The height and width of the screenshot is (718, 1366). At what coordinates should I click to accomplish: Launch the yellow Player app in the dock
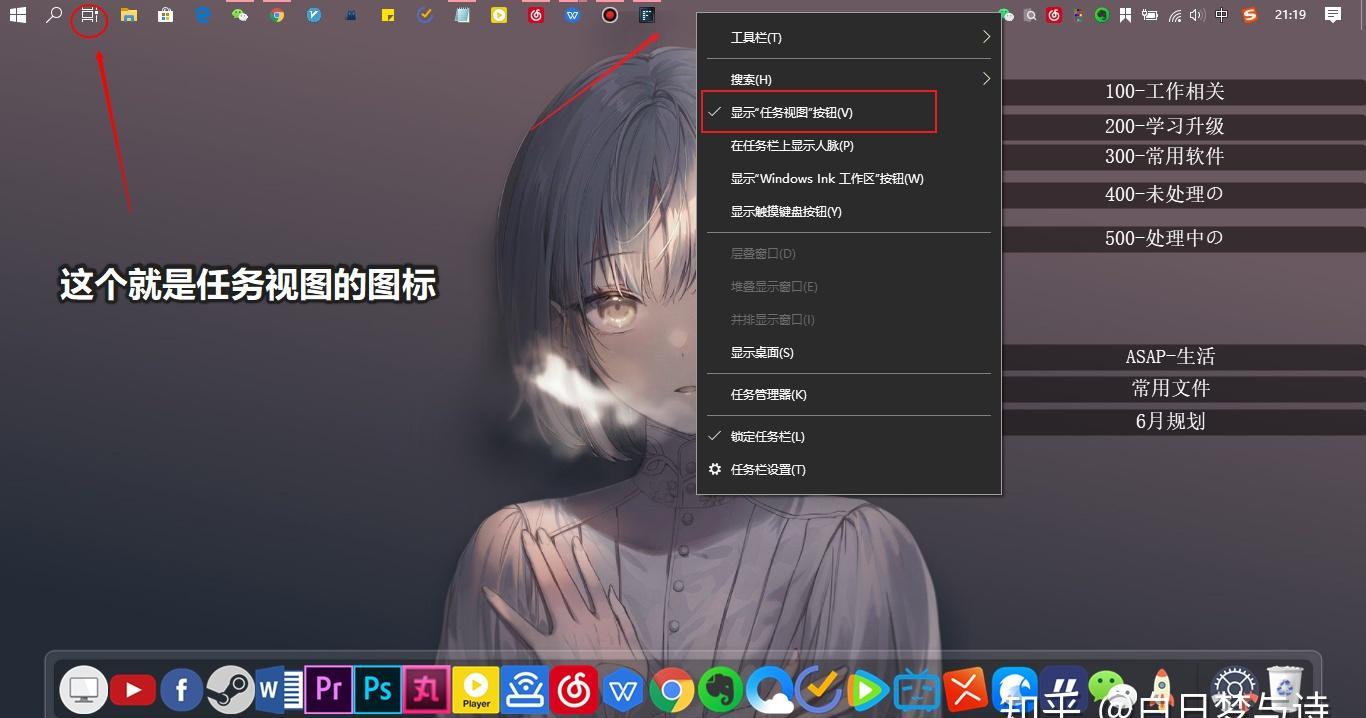(x=476, y=690)
